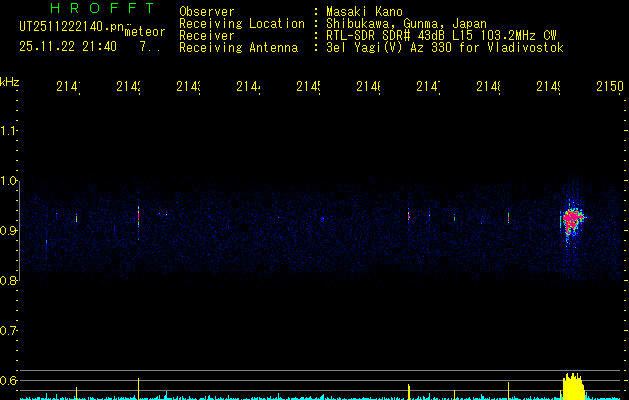Click the 2149 time axis marker
Screen dimensions: 629x400
point(548,87)
